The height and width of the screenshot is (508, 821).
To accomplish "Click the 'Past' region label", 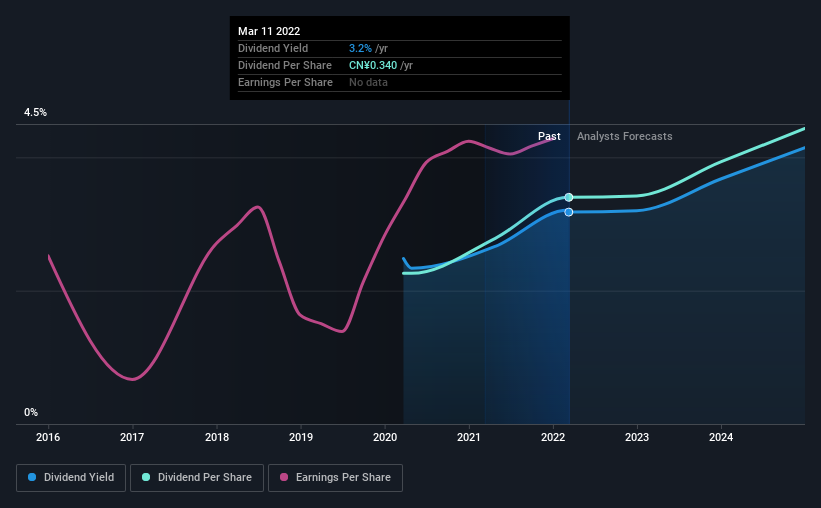I will pos(549,136).
